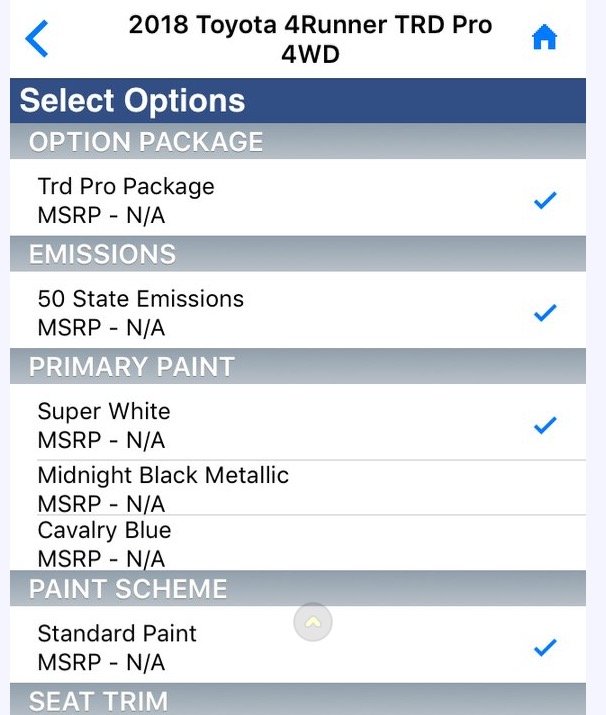Open the PAINT SCHEME section header

tap(298, 588)
